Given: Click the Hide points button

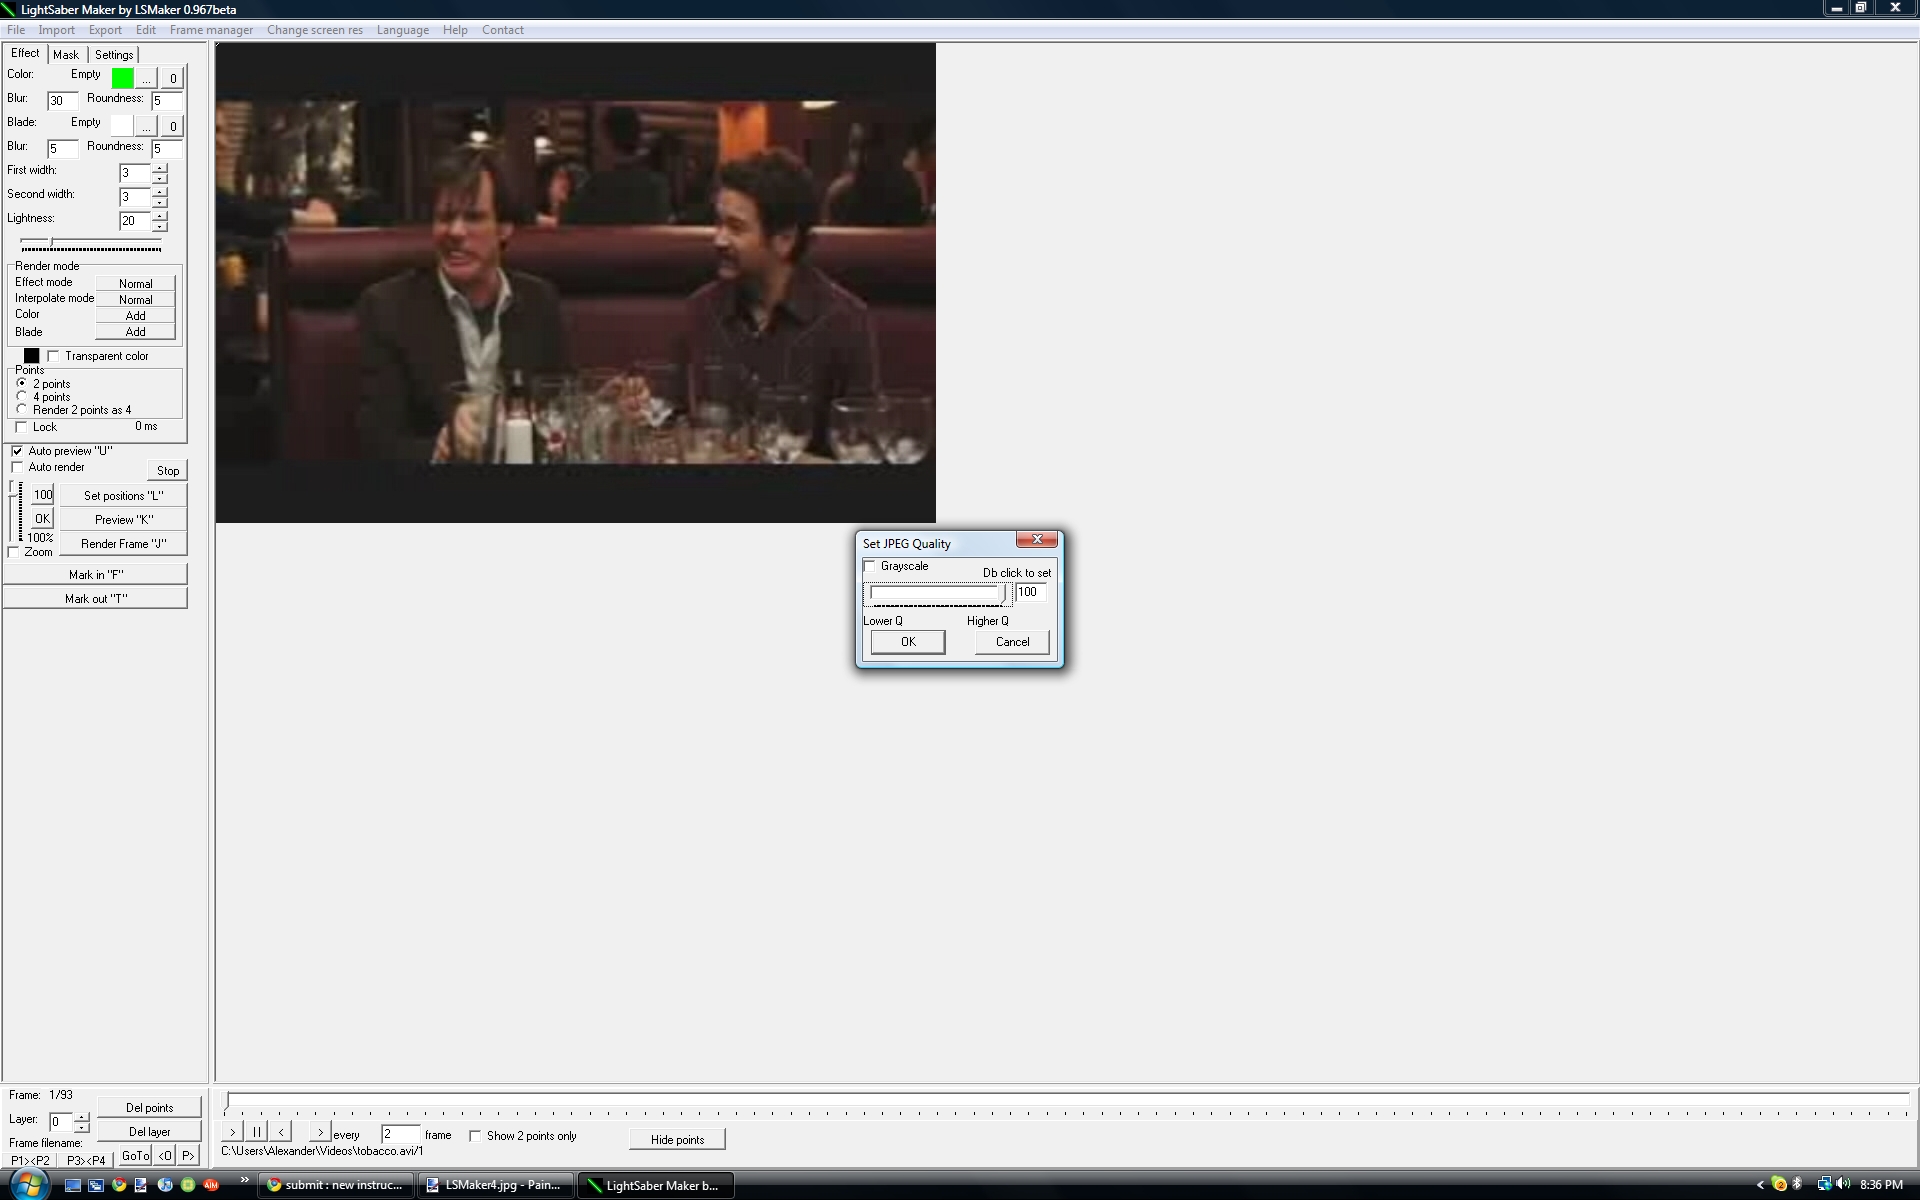Looking at the screenshot, I should pos(677,1140).
